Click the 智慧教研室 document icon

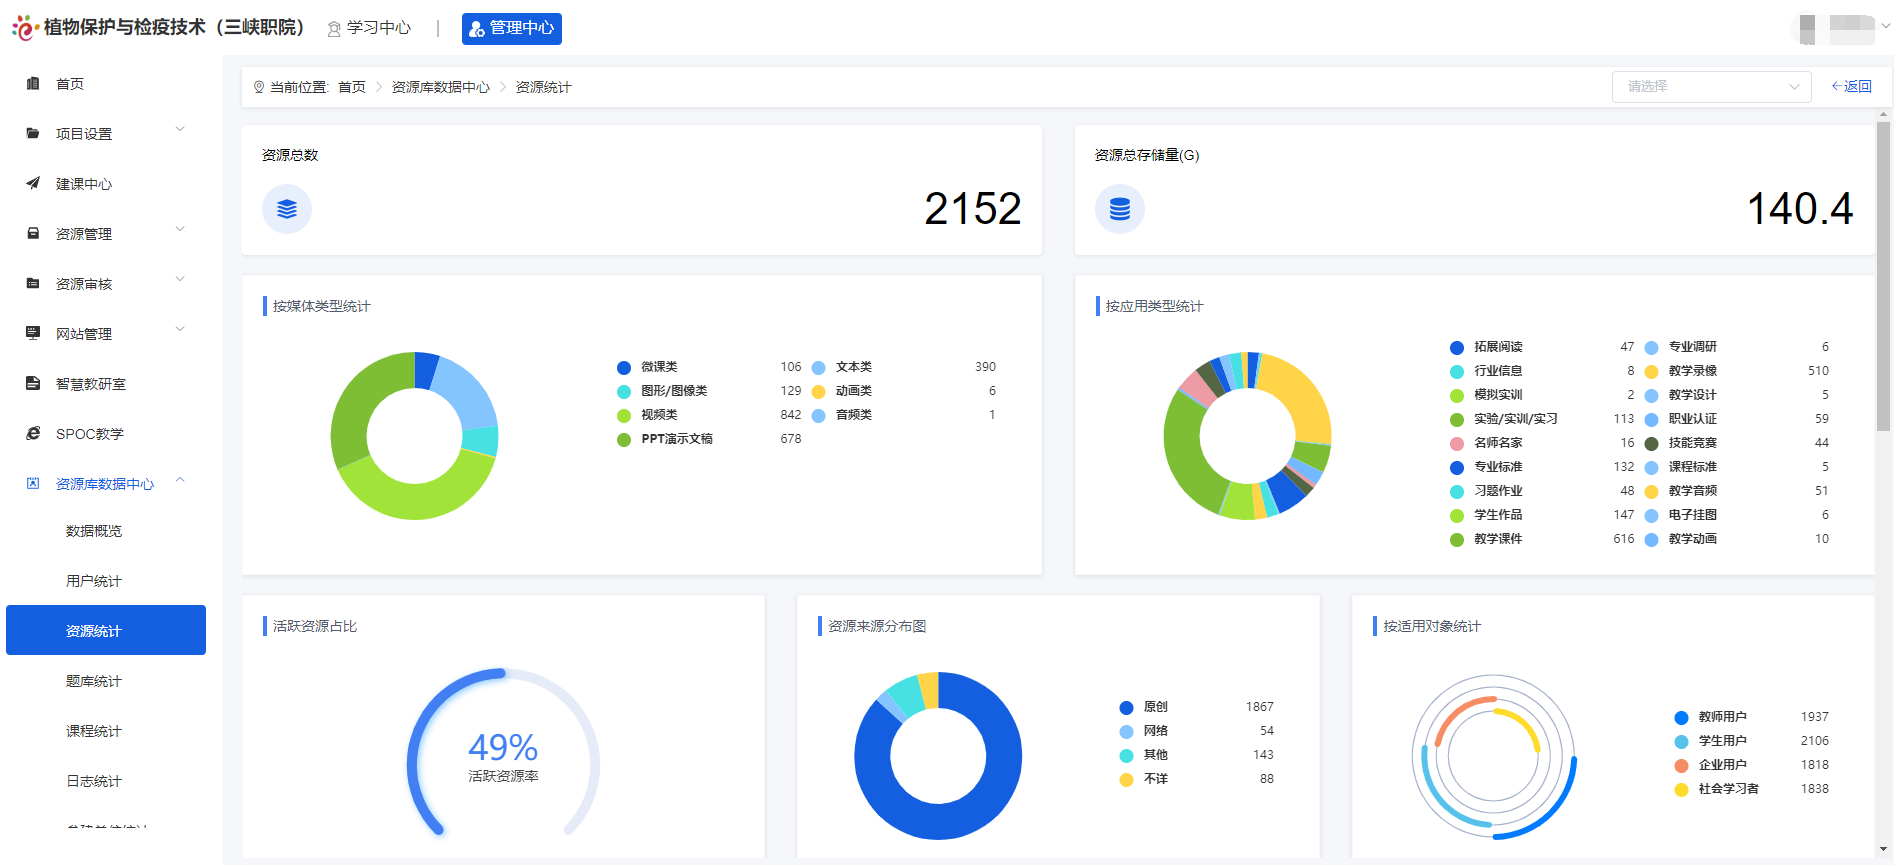point(33,383)
